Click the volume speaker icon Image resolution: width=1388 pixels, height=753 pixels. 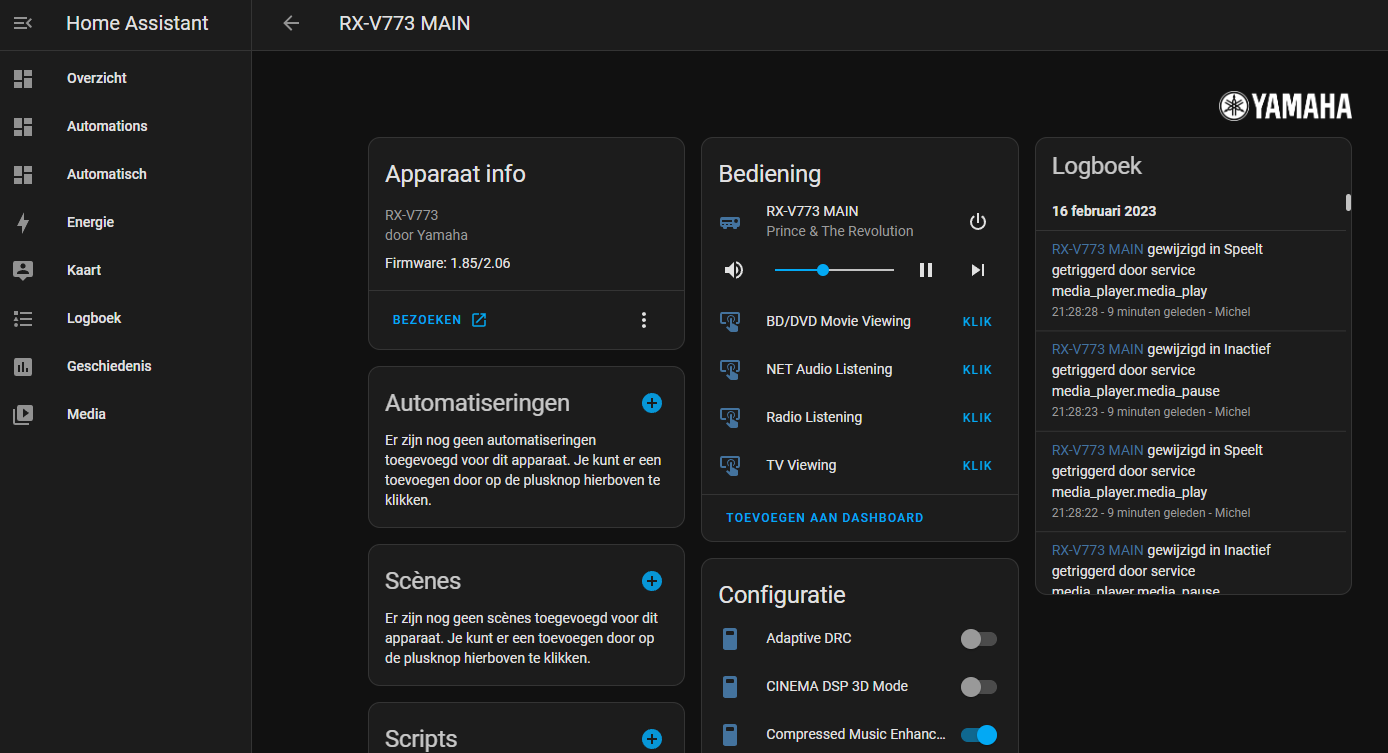click(734, 269)
